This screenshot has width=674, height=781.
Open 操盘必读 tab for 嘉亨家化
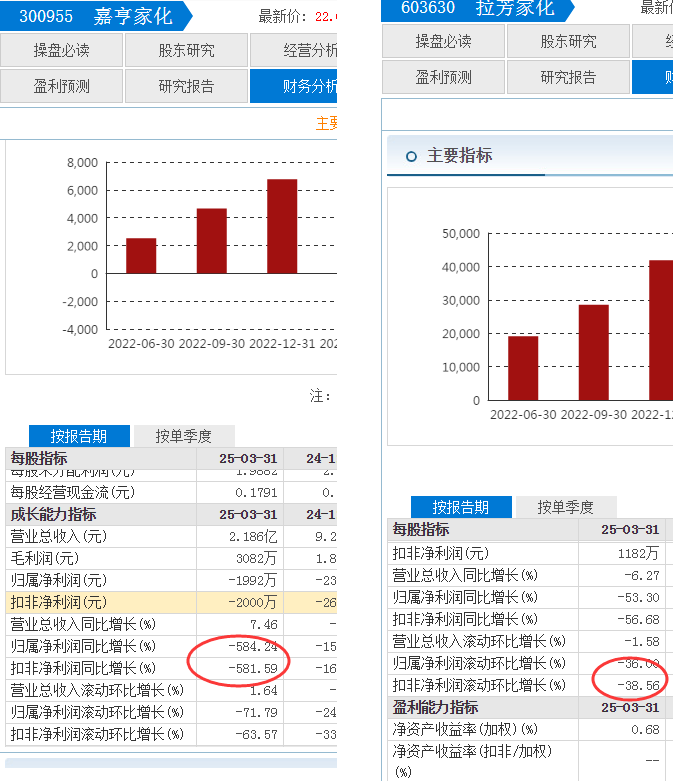[x=61, y=50]
